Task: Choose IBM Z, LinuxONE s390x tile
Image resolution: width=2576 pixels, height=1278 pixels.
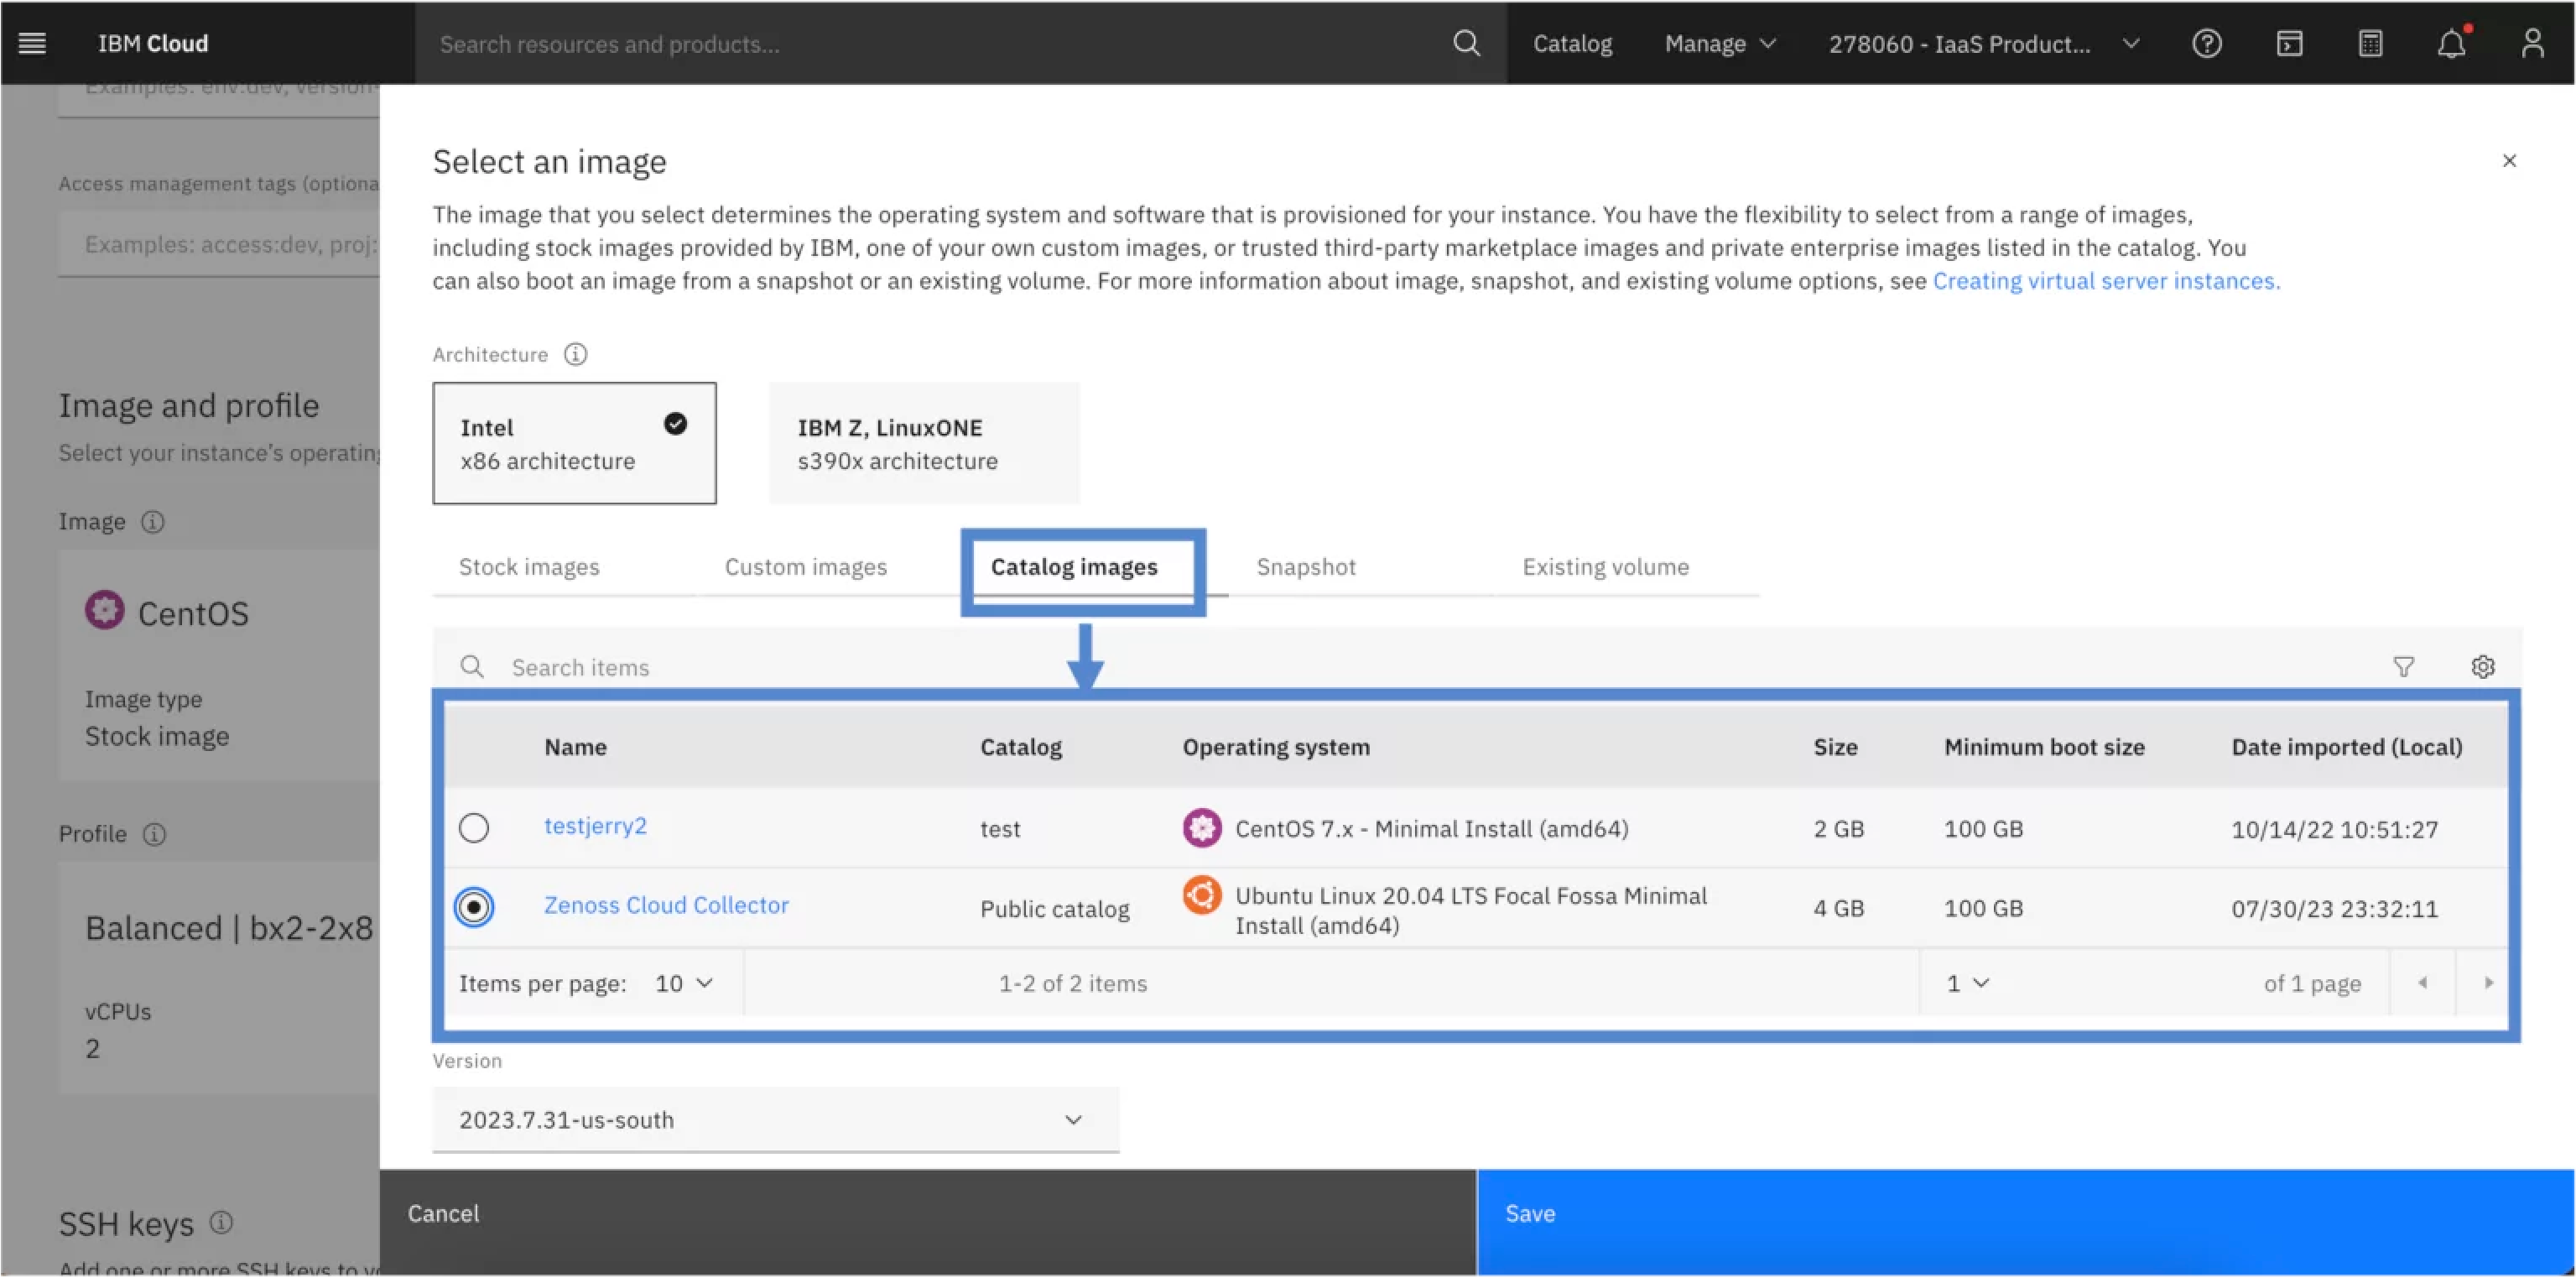Action: coord(924,442)
